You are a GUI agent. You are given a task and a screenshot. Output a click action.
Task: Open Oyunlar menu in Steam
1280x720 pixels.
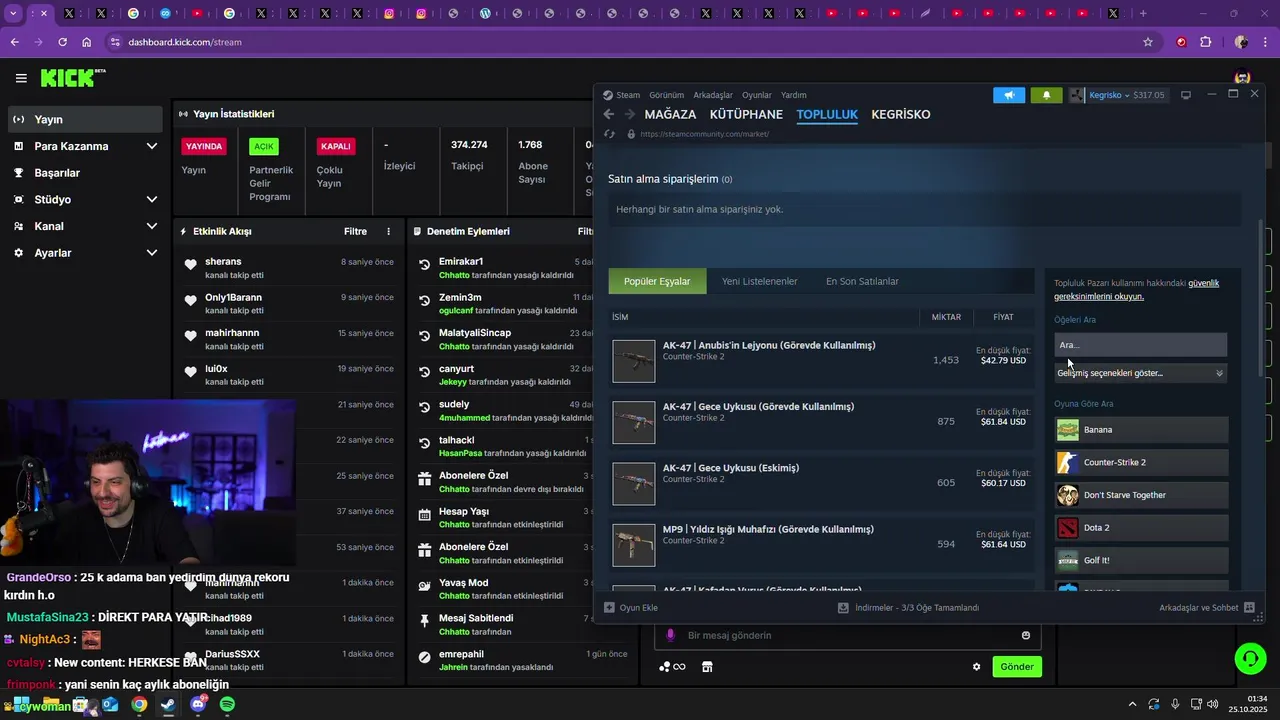coord(757,95)
